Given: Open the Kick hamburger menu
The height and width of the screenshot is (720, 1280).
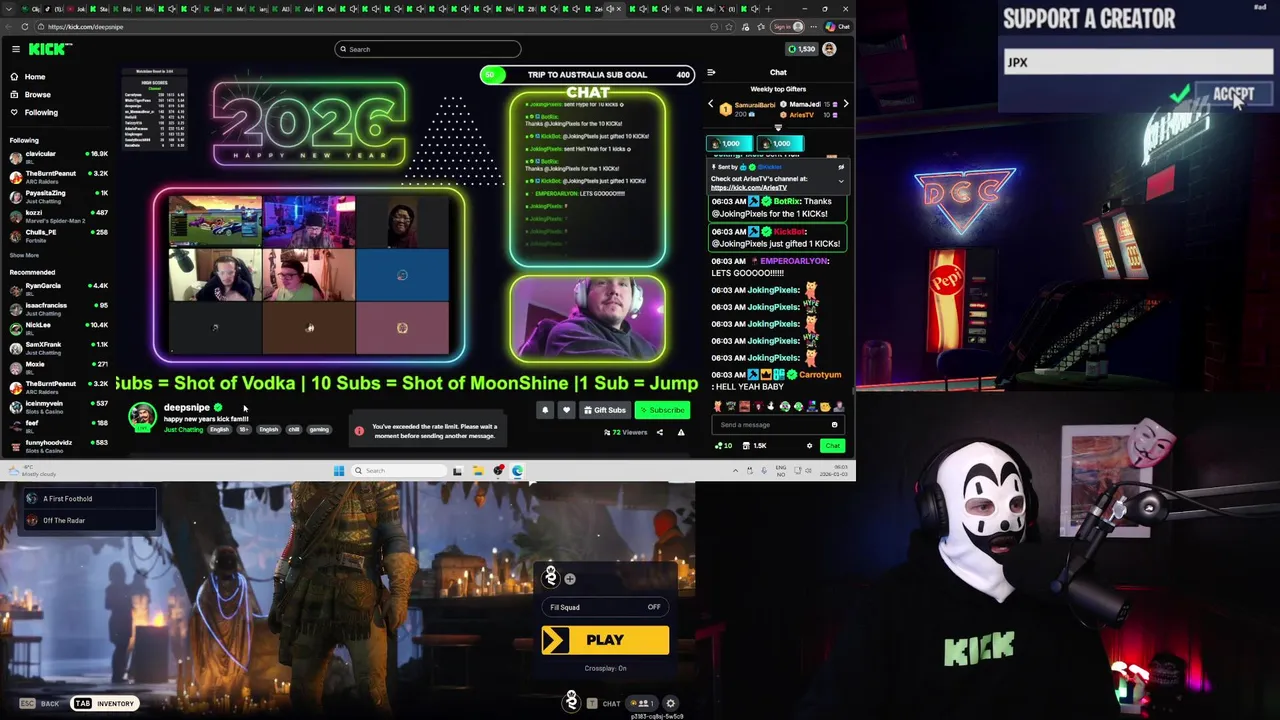Looking at the screenshot, I should click(16, 49).
